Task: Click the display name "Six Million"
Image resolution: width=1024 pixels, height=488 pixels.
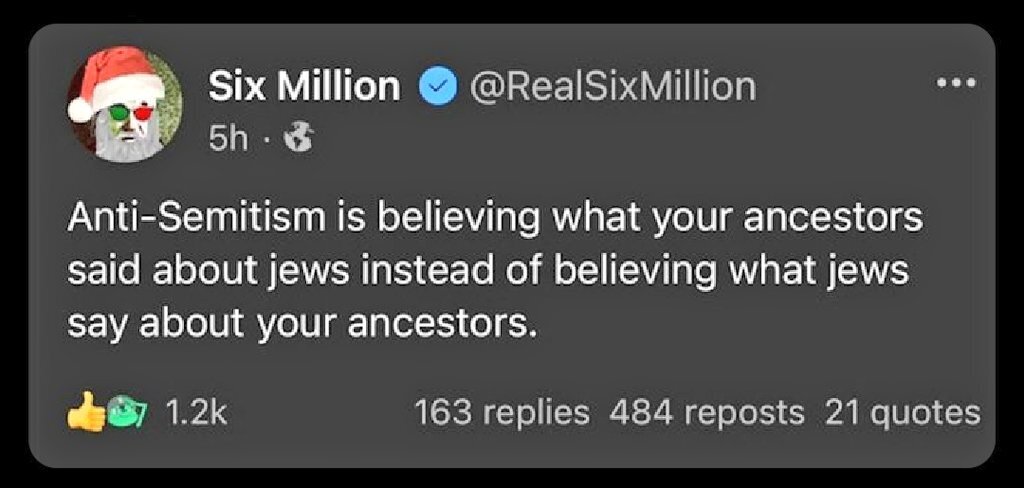Action: 303,87
